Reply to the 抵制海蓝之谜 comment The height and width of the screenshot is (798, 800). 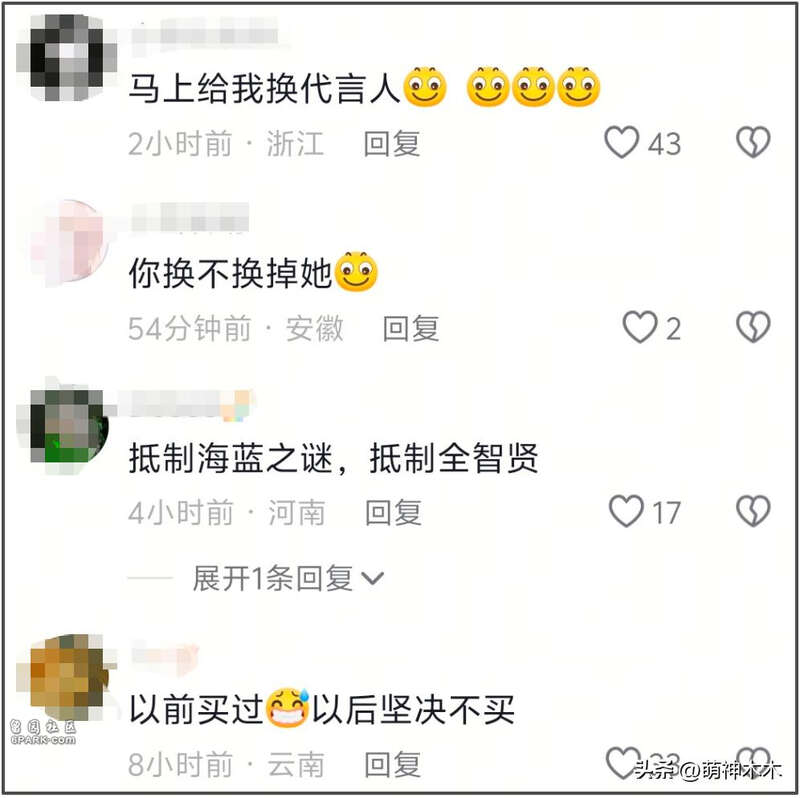tap(393, 512)
